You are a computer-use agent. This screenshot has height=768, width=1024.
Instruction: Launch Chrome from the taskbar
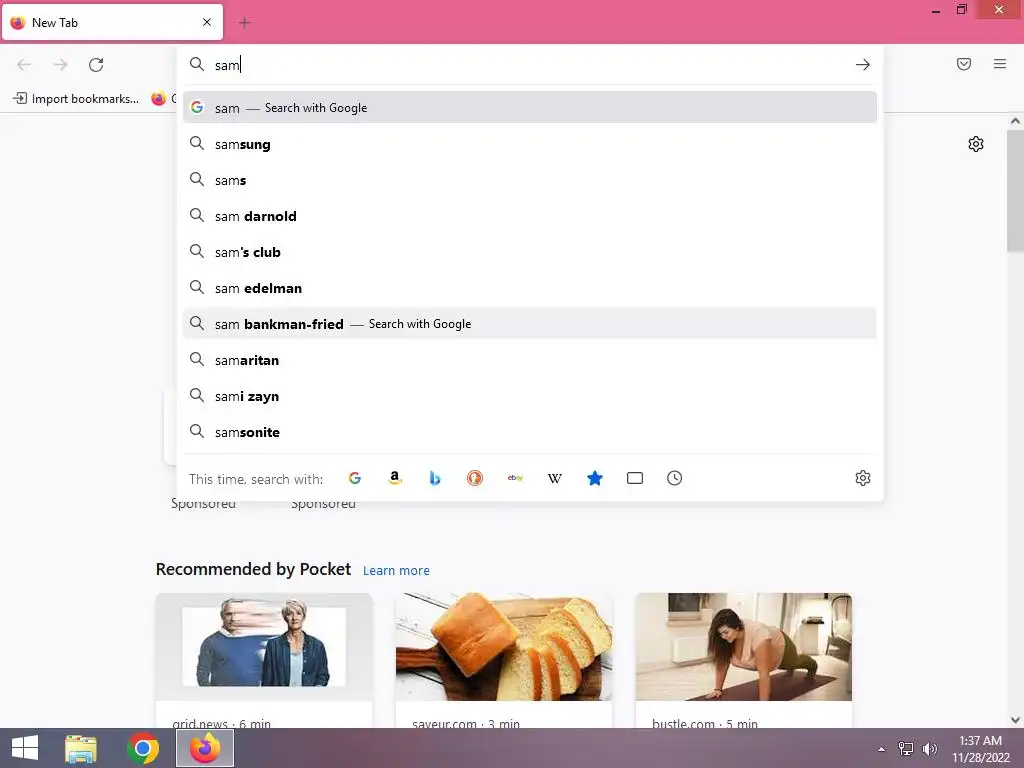pyautogui.click(x=143, y=748)
